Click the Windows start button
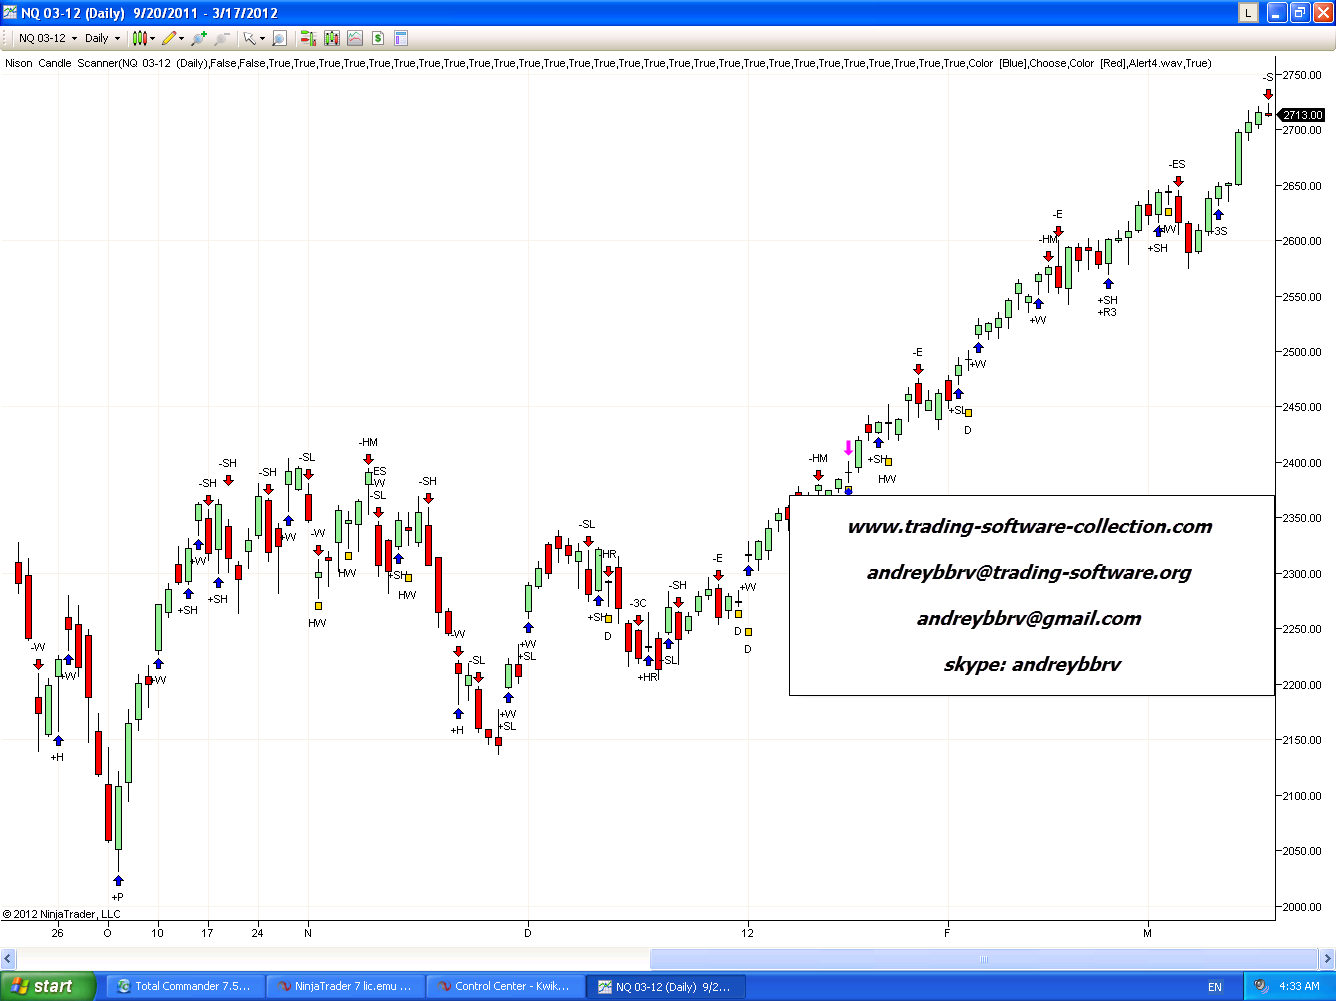Viewport: 1336px width, 1001px height. point(47,986)
